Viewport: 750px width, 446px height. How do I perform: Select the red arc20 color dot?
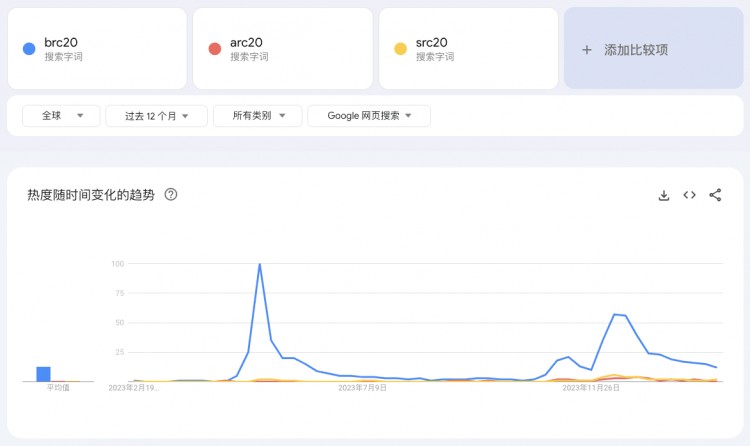click(215, 49)
